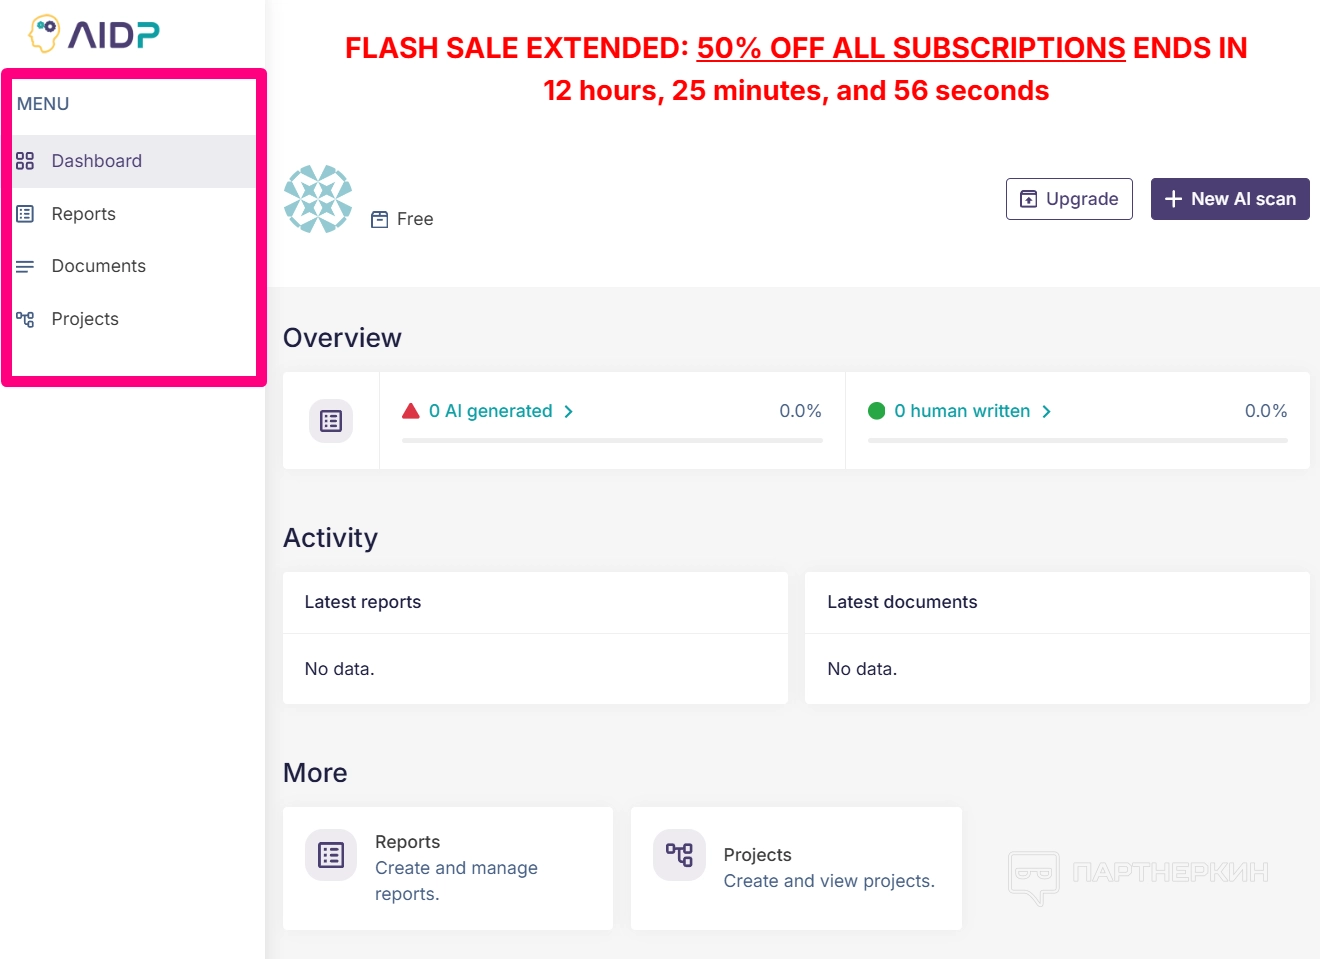Open the 'Create and view projects' card

(x=796, y=868)
